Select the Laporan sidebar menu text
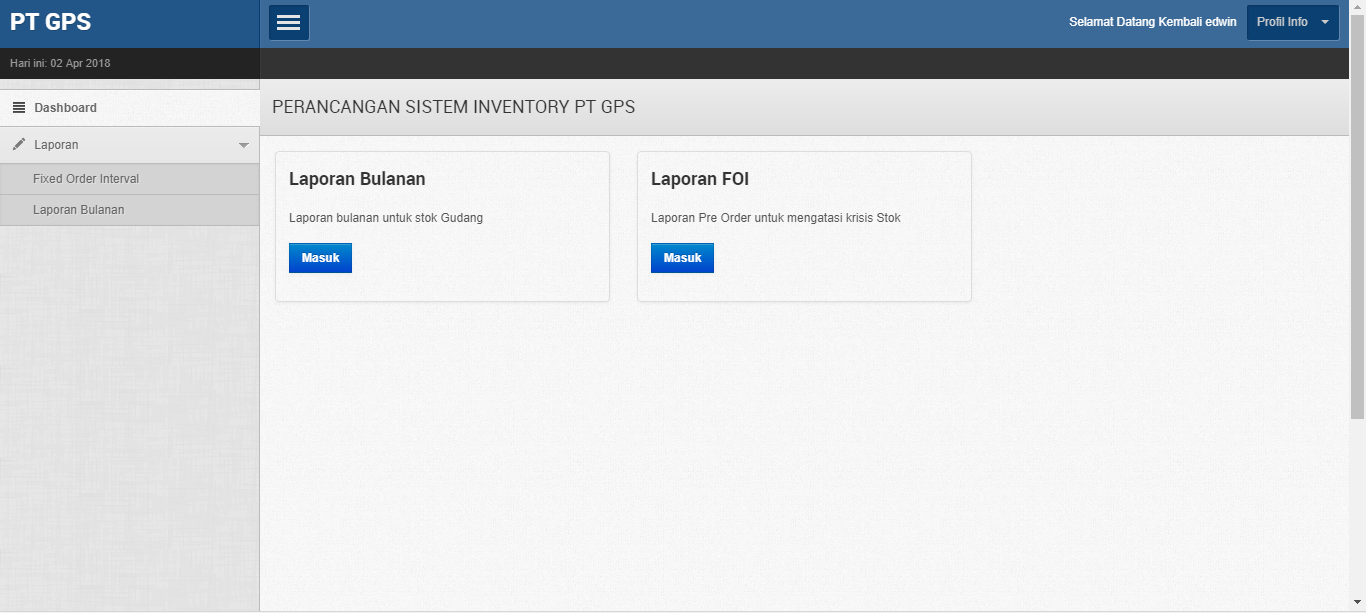Image resolution: width=1366 pixels, height=613 pixels. click(56, 145)
